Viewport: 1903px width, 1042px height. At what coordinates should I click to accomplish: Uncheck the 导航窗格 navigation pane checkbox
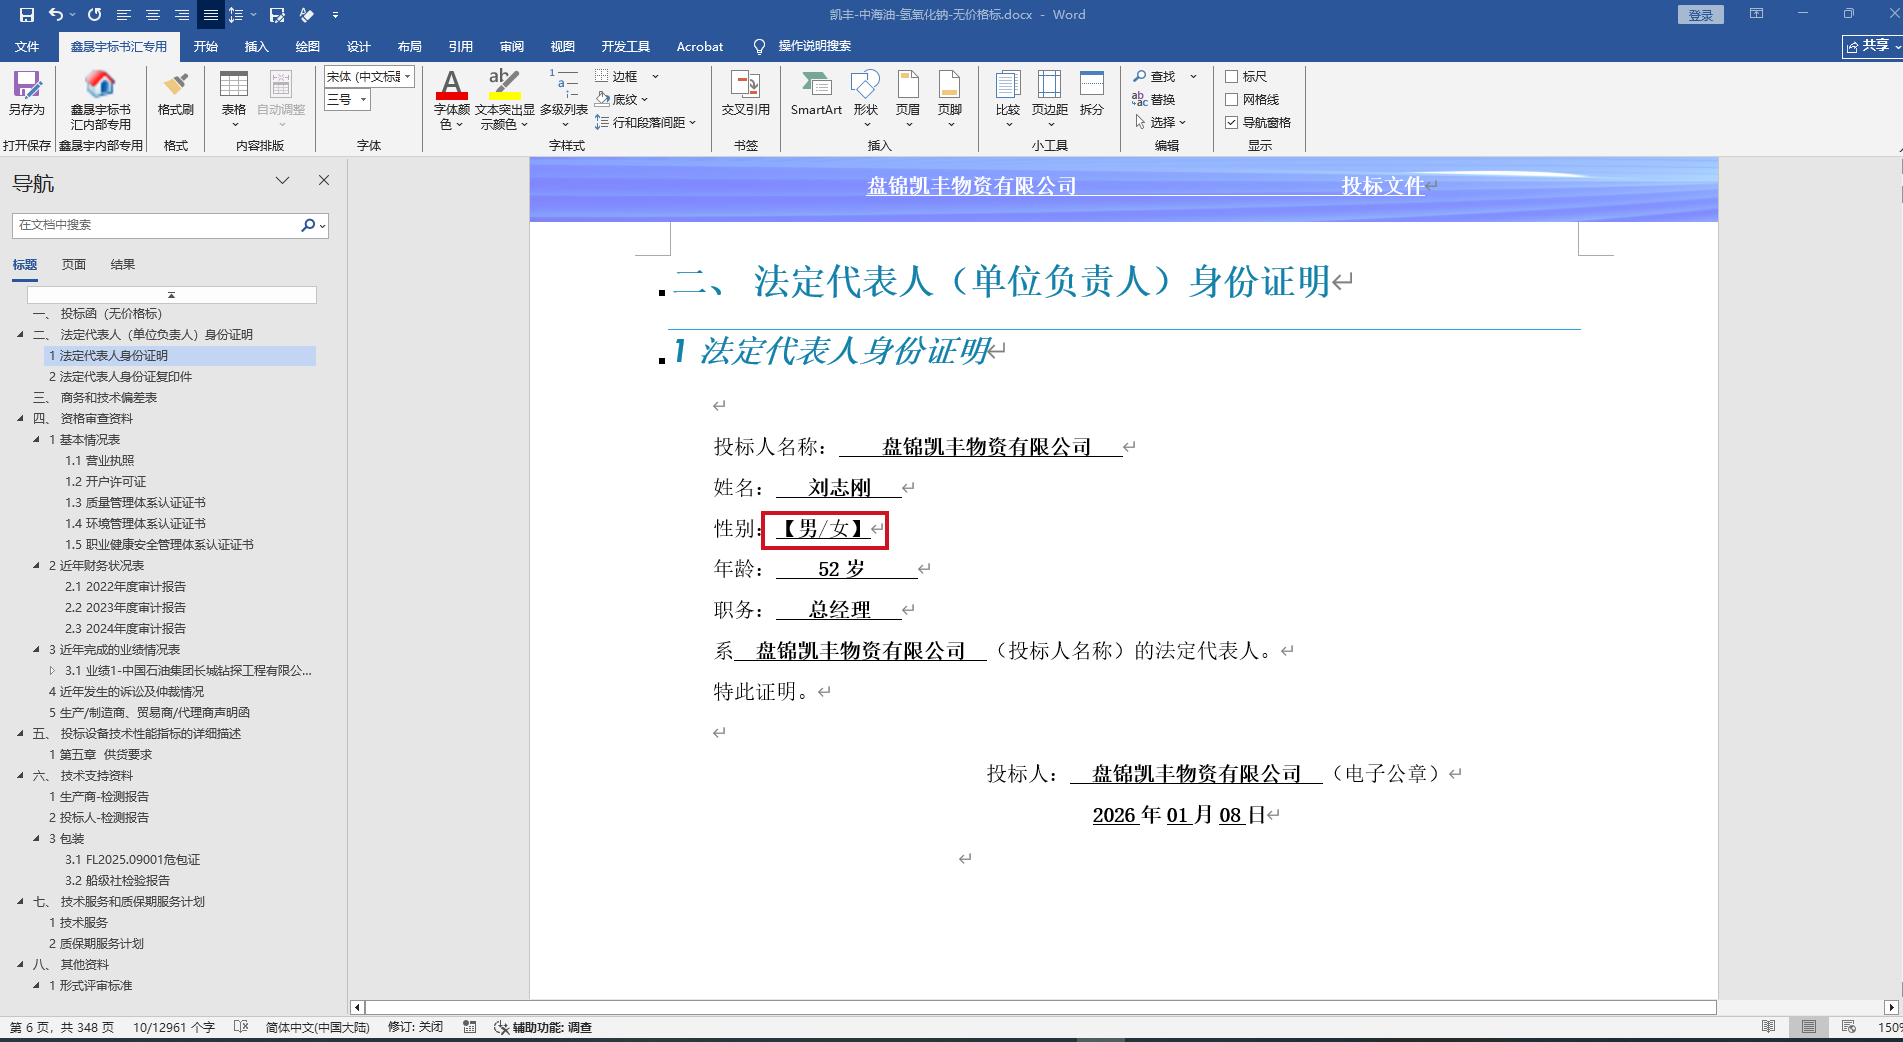(1232, 122)
